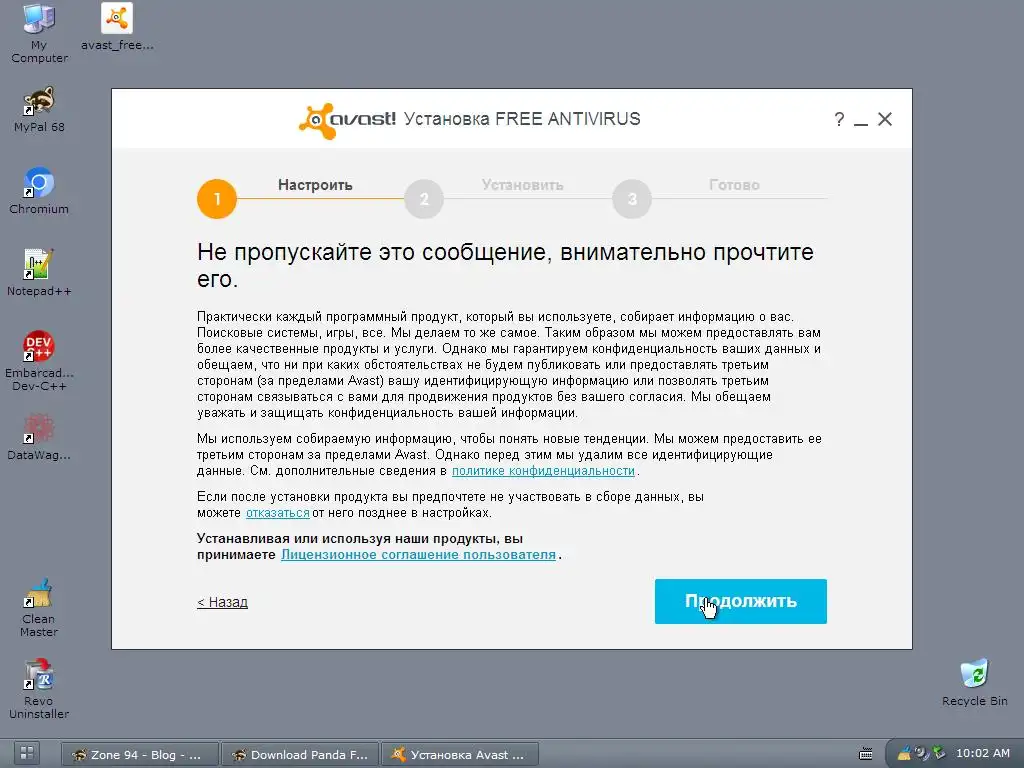This screenshot has height=768, width=1024.
Task: Select the Notepad++ desktop icon
Action: click(x=39, y=273)
